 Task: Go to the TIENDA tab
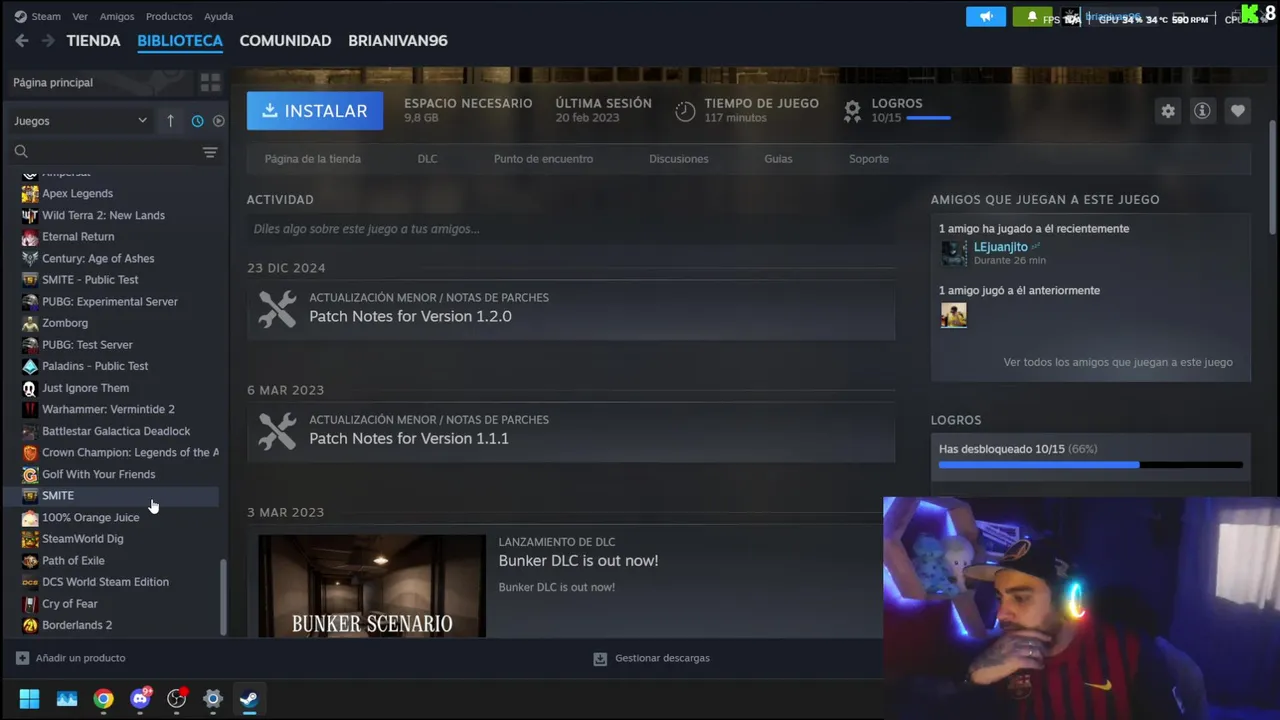point(93,41)
